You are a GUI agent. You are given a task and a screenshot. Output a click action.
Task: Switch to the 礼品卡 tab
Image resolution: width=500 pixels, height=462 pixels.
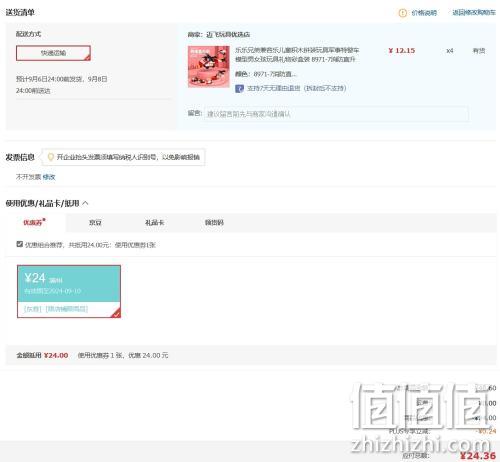[x=154, y=222]
